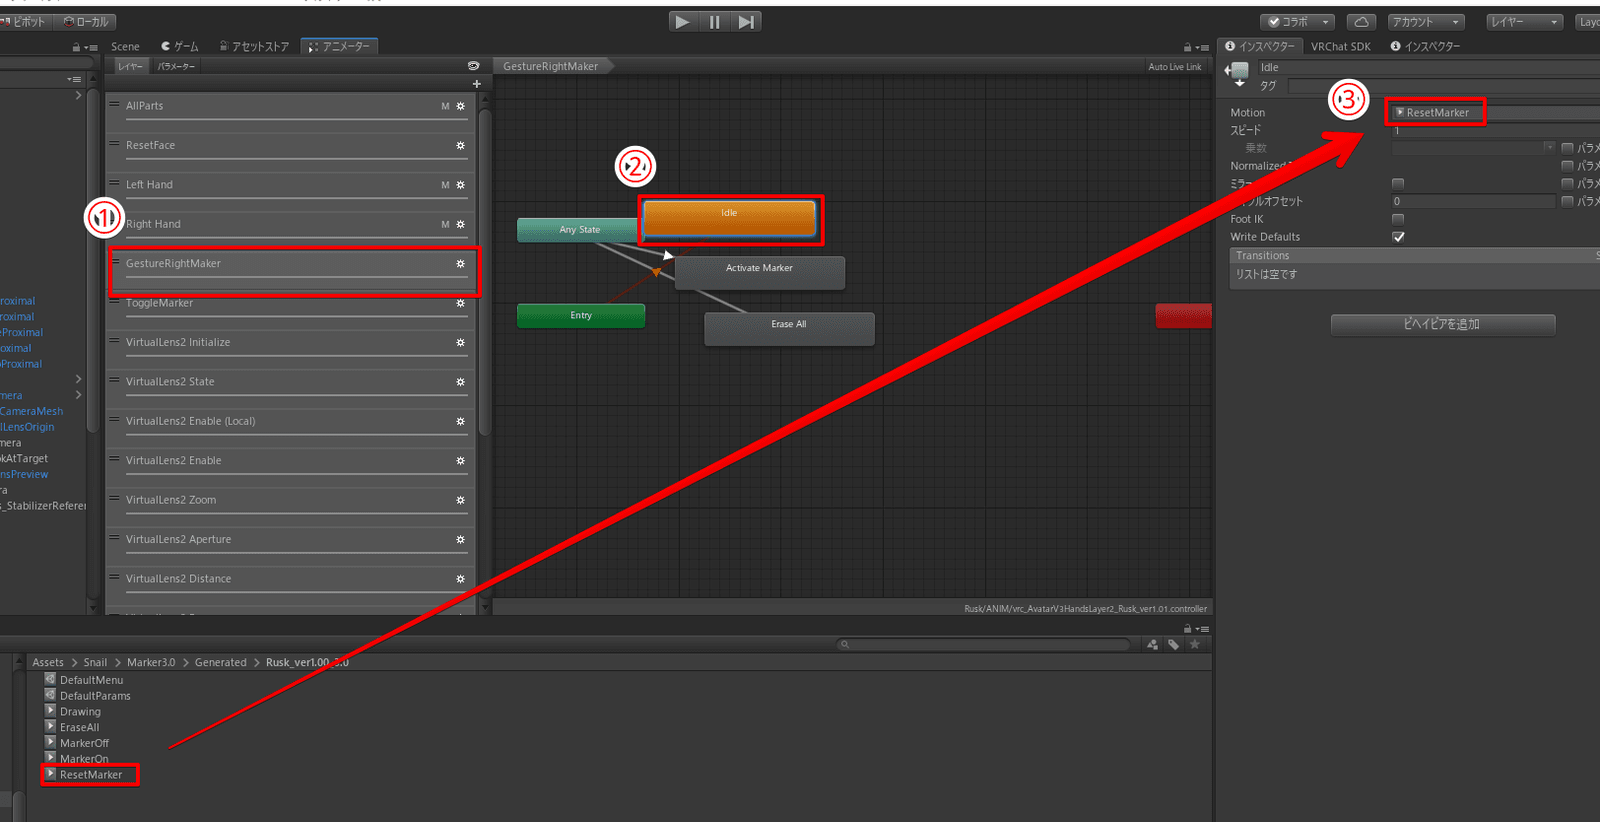The width and height of the screenshot is (1600, 822).
Task: Toggle the eye visibility icon in Animator panel
Action: (473, 66)
